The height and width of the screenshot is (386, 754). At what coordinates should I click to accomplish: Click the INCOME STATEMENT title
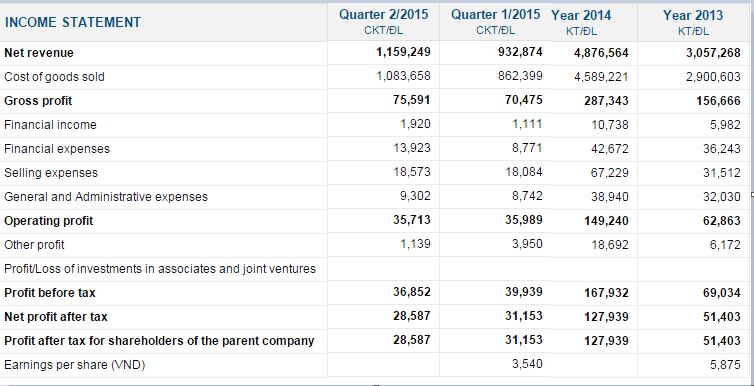[x=73, y=22]
